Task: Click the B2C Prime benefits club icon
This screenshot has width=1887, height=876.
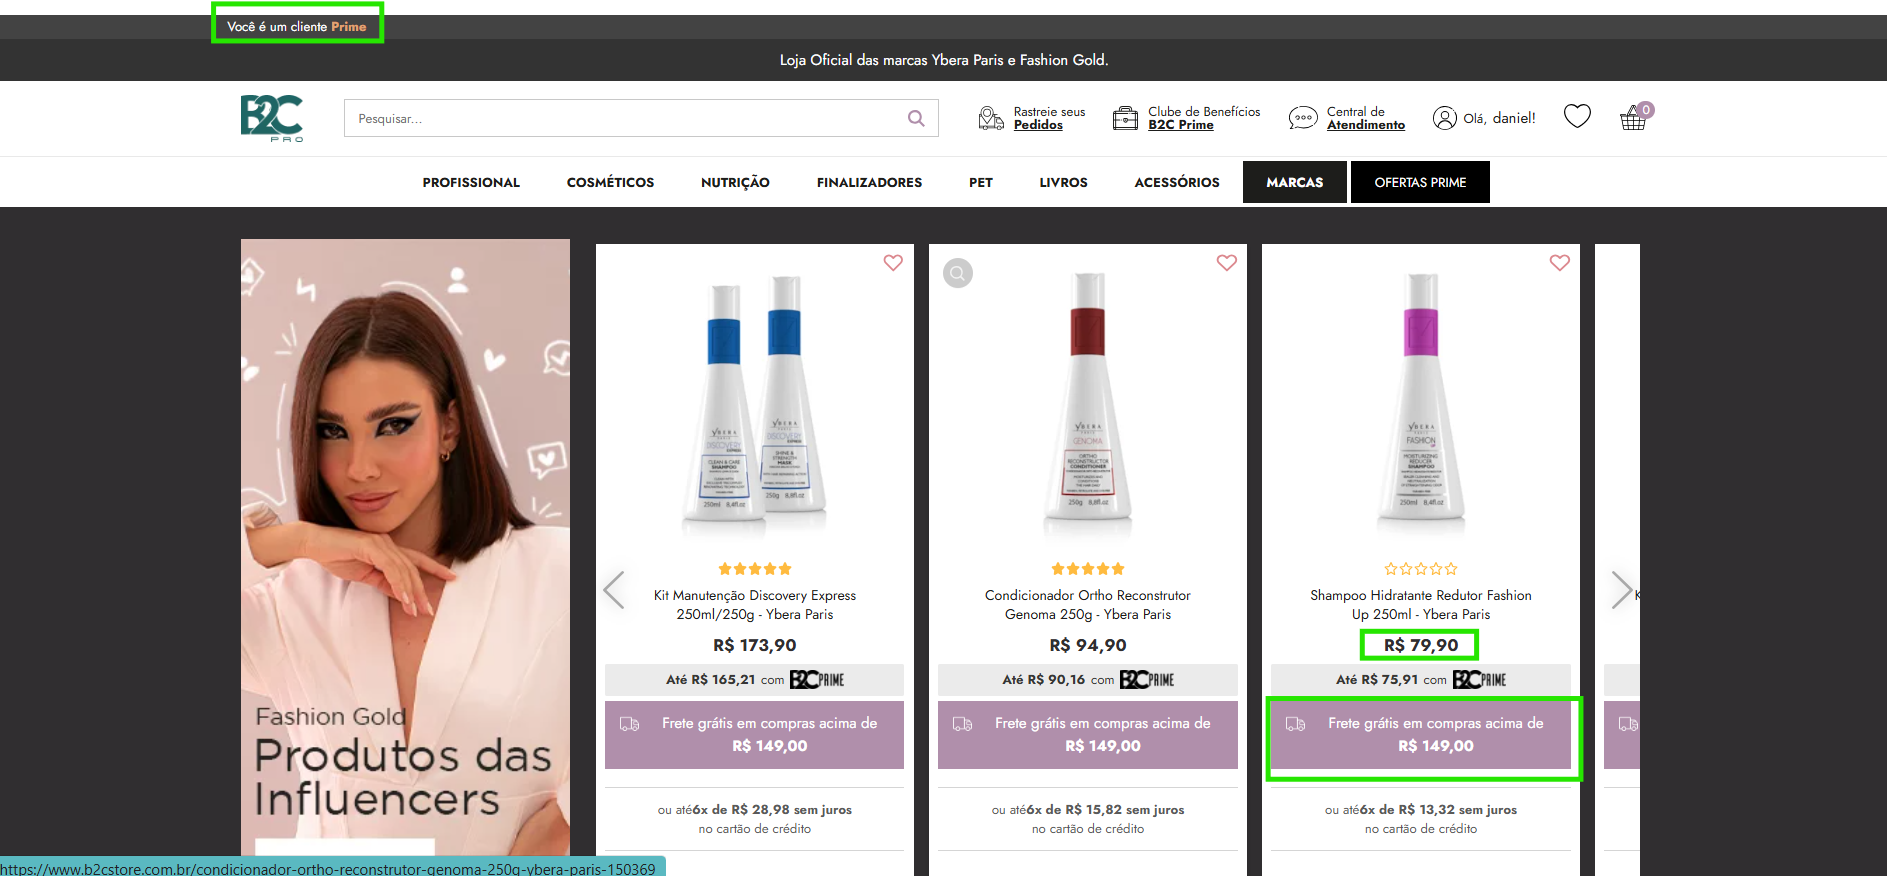Action: pyautogui.click(x=1125, y=118)
